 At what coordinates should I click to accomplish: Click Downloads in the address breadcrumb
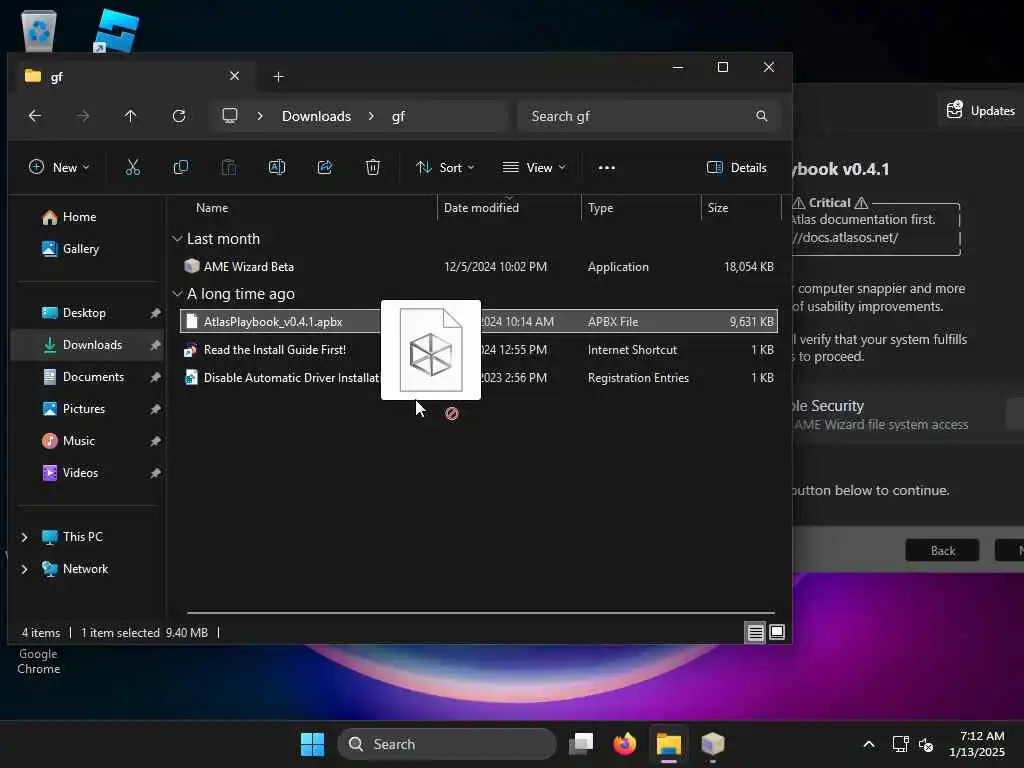pos(316,116)
